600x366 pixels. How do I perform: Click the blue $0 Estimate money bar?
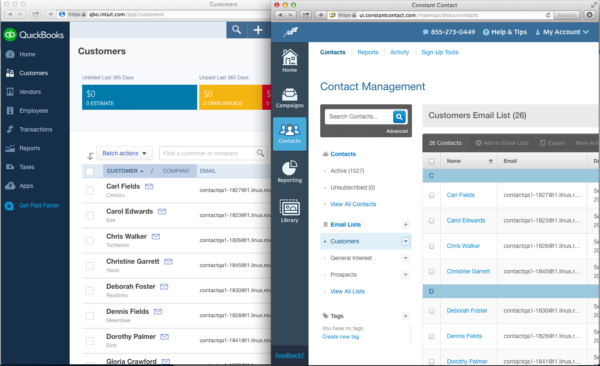[139, 97]
